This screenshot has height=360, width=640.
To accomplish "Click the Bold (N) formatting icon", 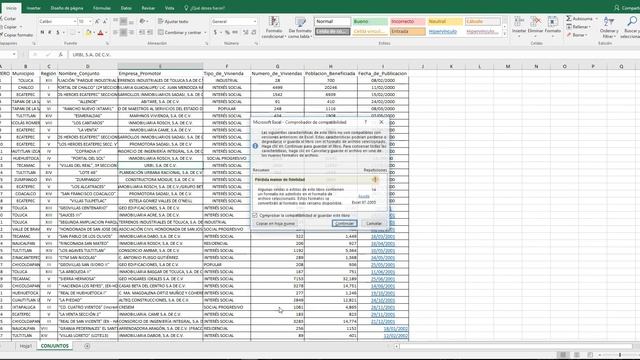I will 42,32.
